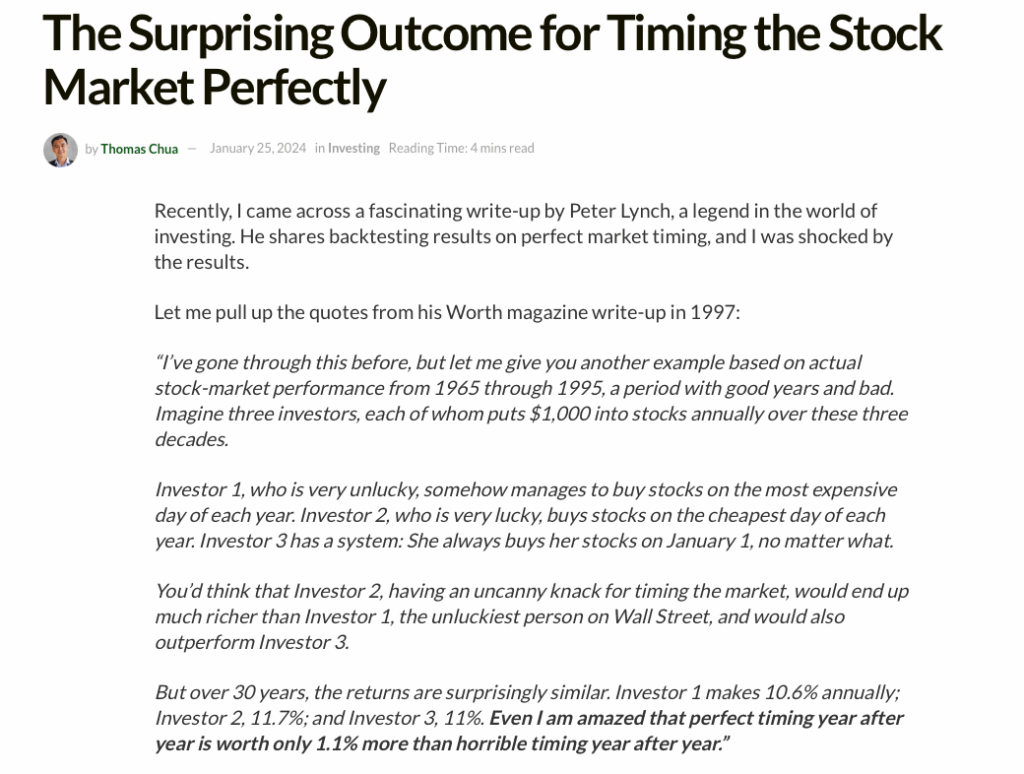Image resolution: width=1024 pixels, height=774 pixels.
Task: Open the Thomas Chua author link
Action: point(139,149)
